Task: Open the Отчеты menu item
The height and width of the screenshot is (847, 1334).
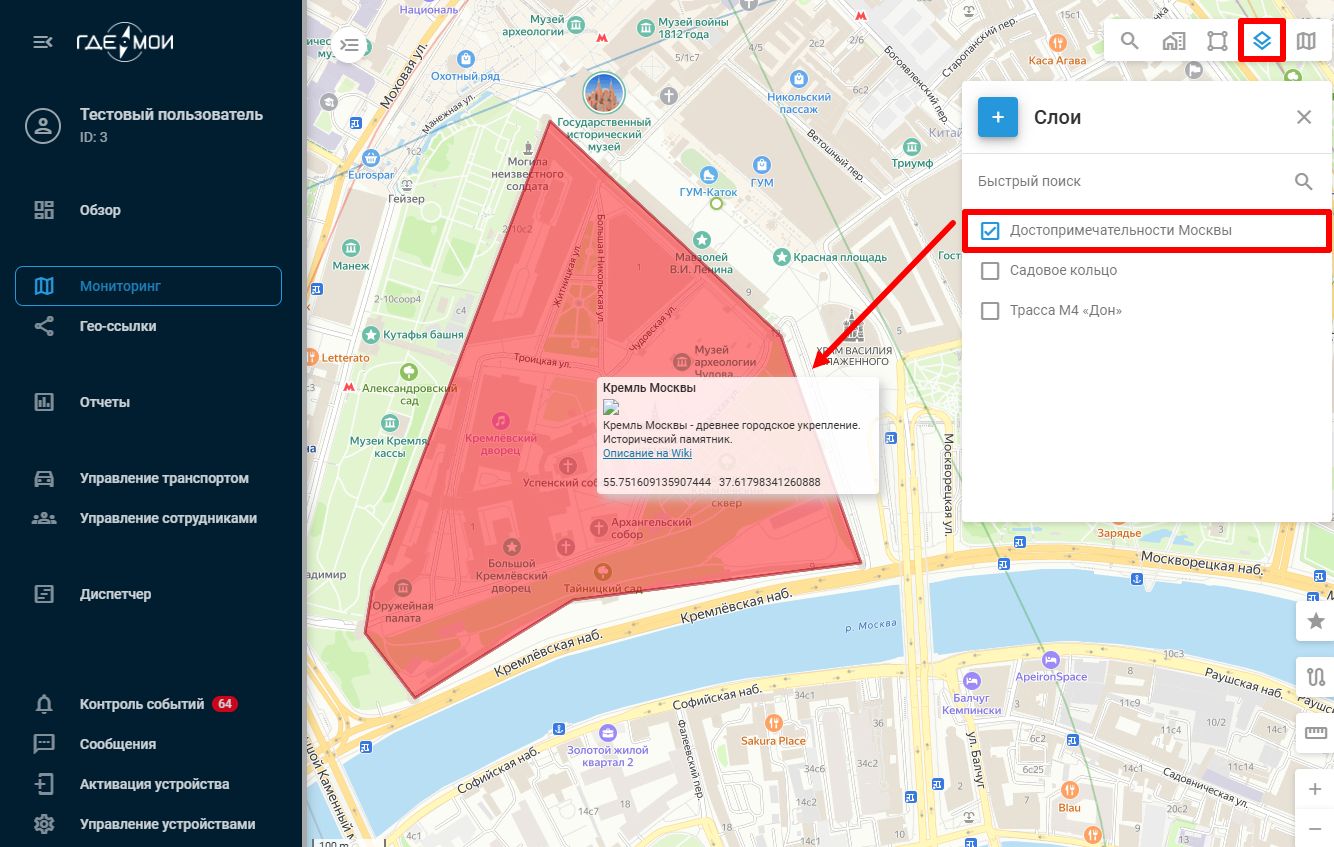Action: coord(105,403)
